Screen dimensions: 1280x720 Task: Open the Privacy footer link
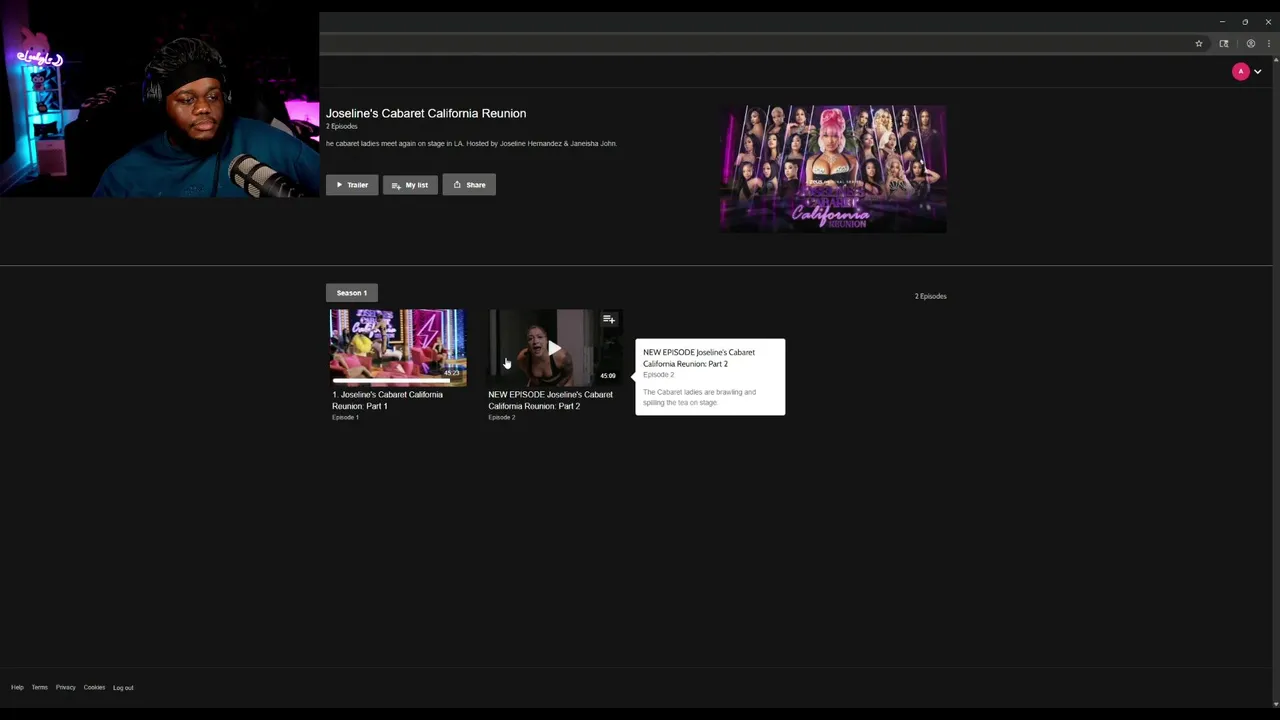66,688
